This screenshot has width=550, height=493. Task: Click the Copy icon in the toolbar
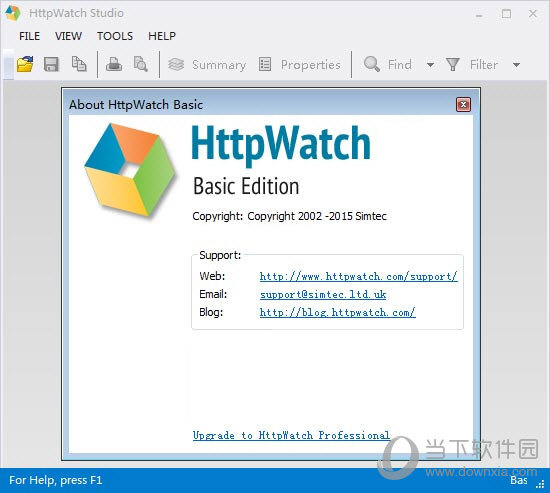(x=79, y=64)
